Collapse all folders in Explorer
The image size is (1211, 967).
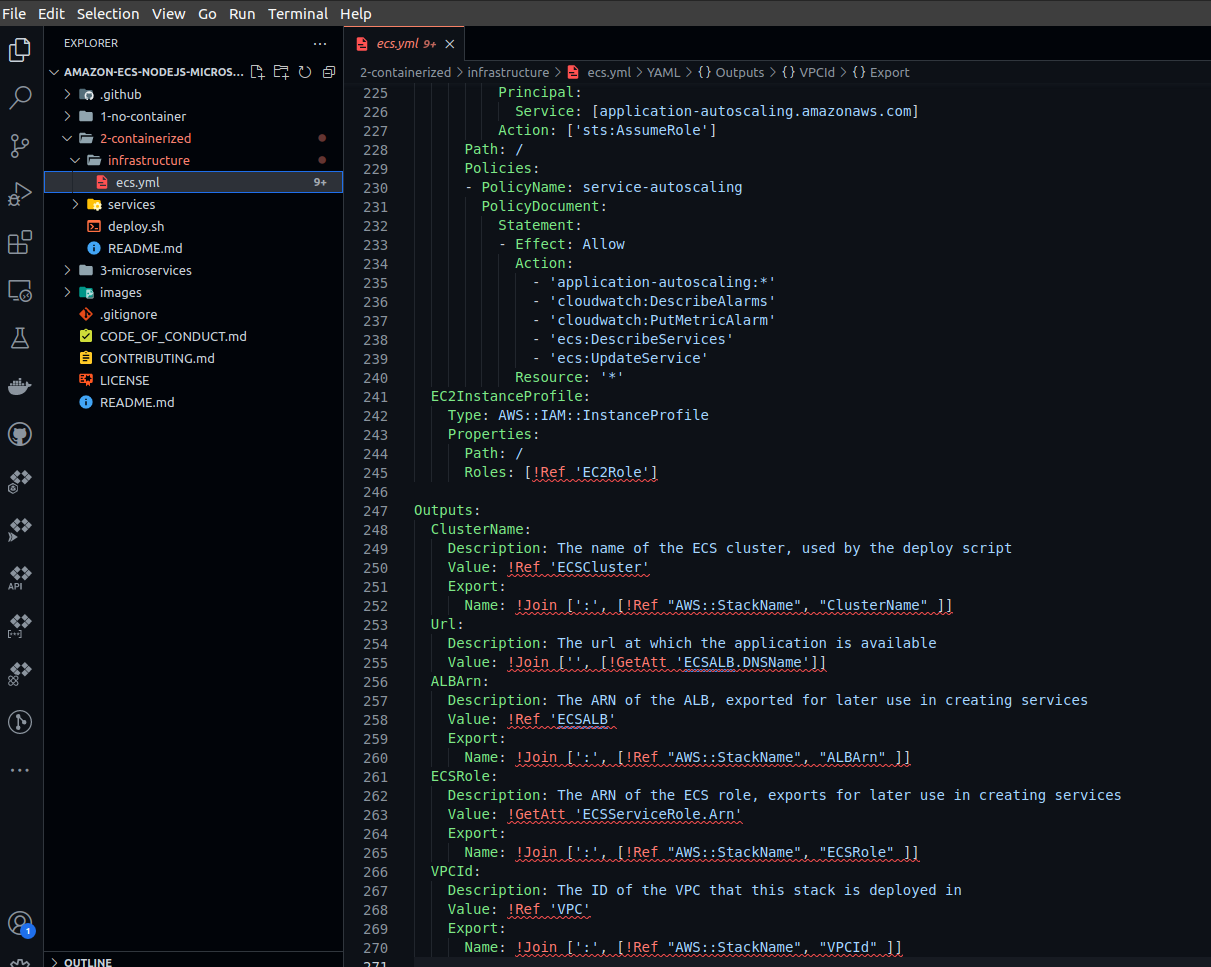(x=328, y=72)
